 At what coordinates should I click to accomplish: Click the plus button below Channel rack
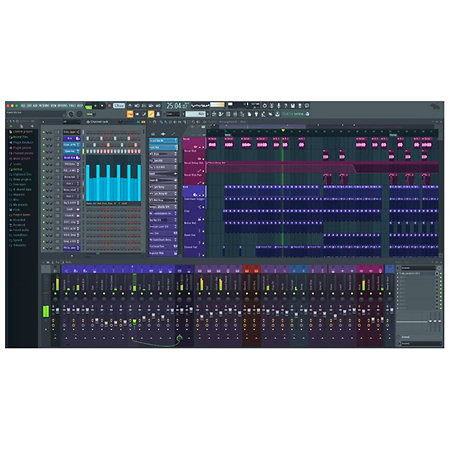click(x=72, y=255)
